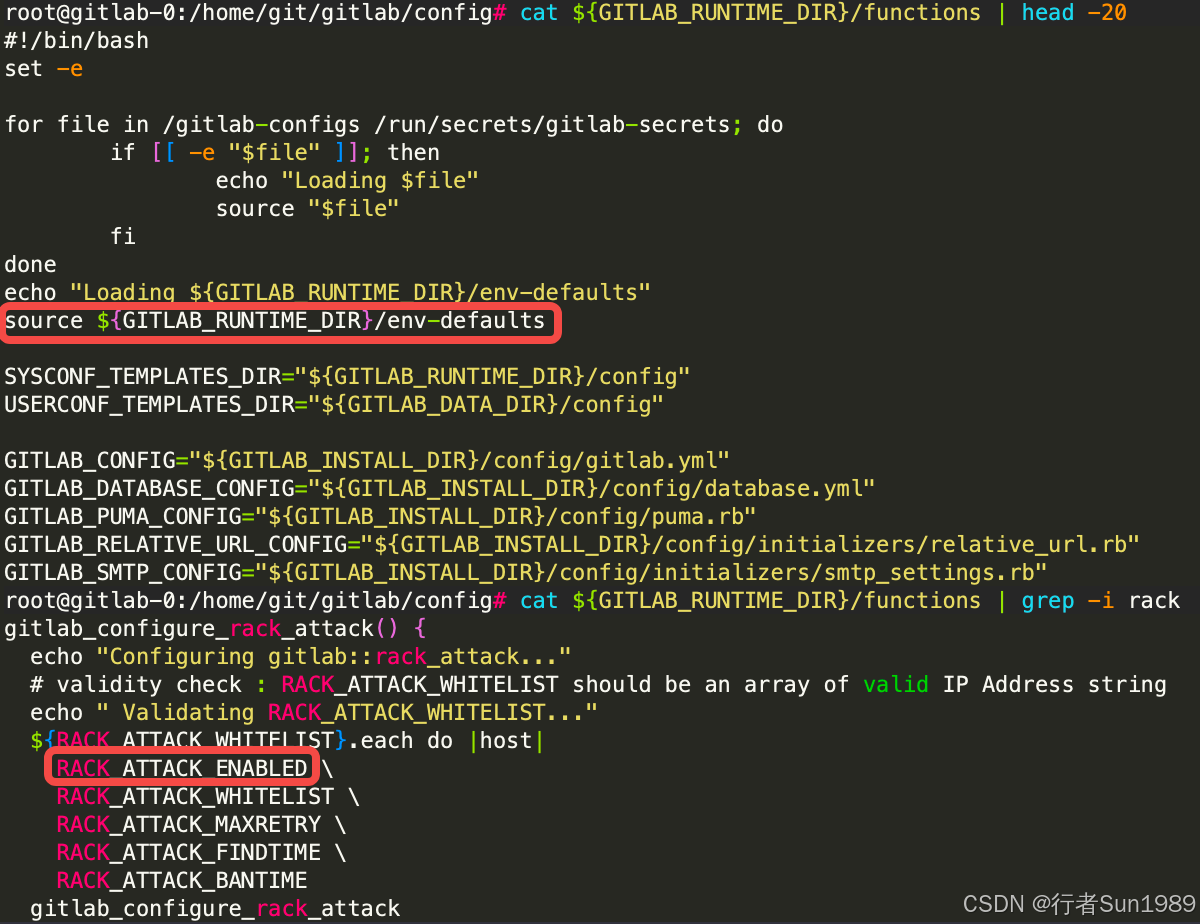Click the 'source "$file"' line
The image size is (1200, 924).
click(308, 209)
